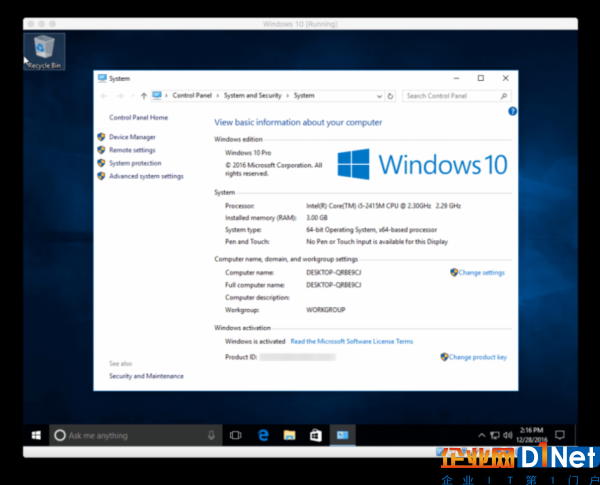Expand the chevron after Control Panel in the address bar
The height and width of the screenshot is (485, 600).
218,96
